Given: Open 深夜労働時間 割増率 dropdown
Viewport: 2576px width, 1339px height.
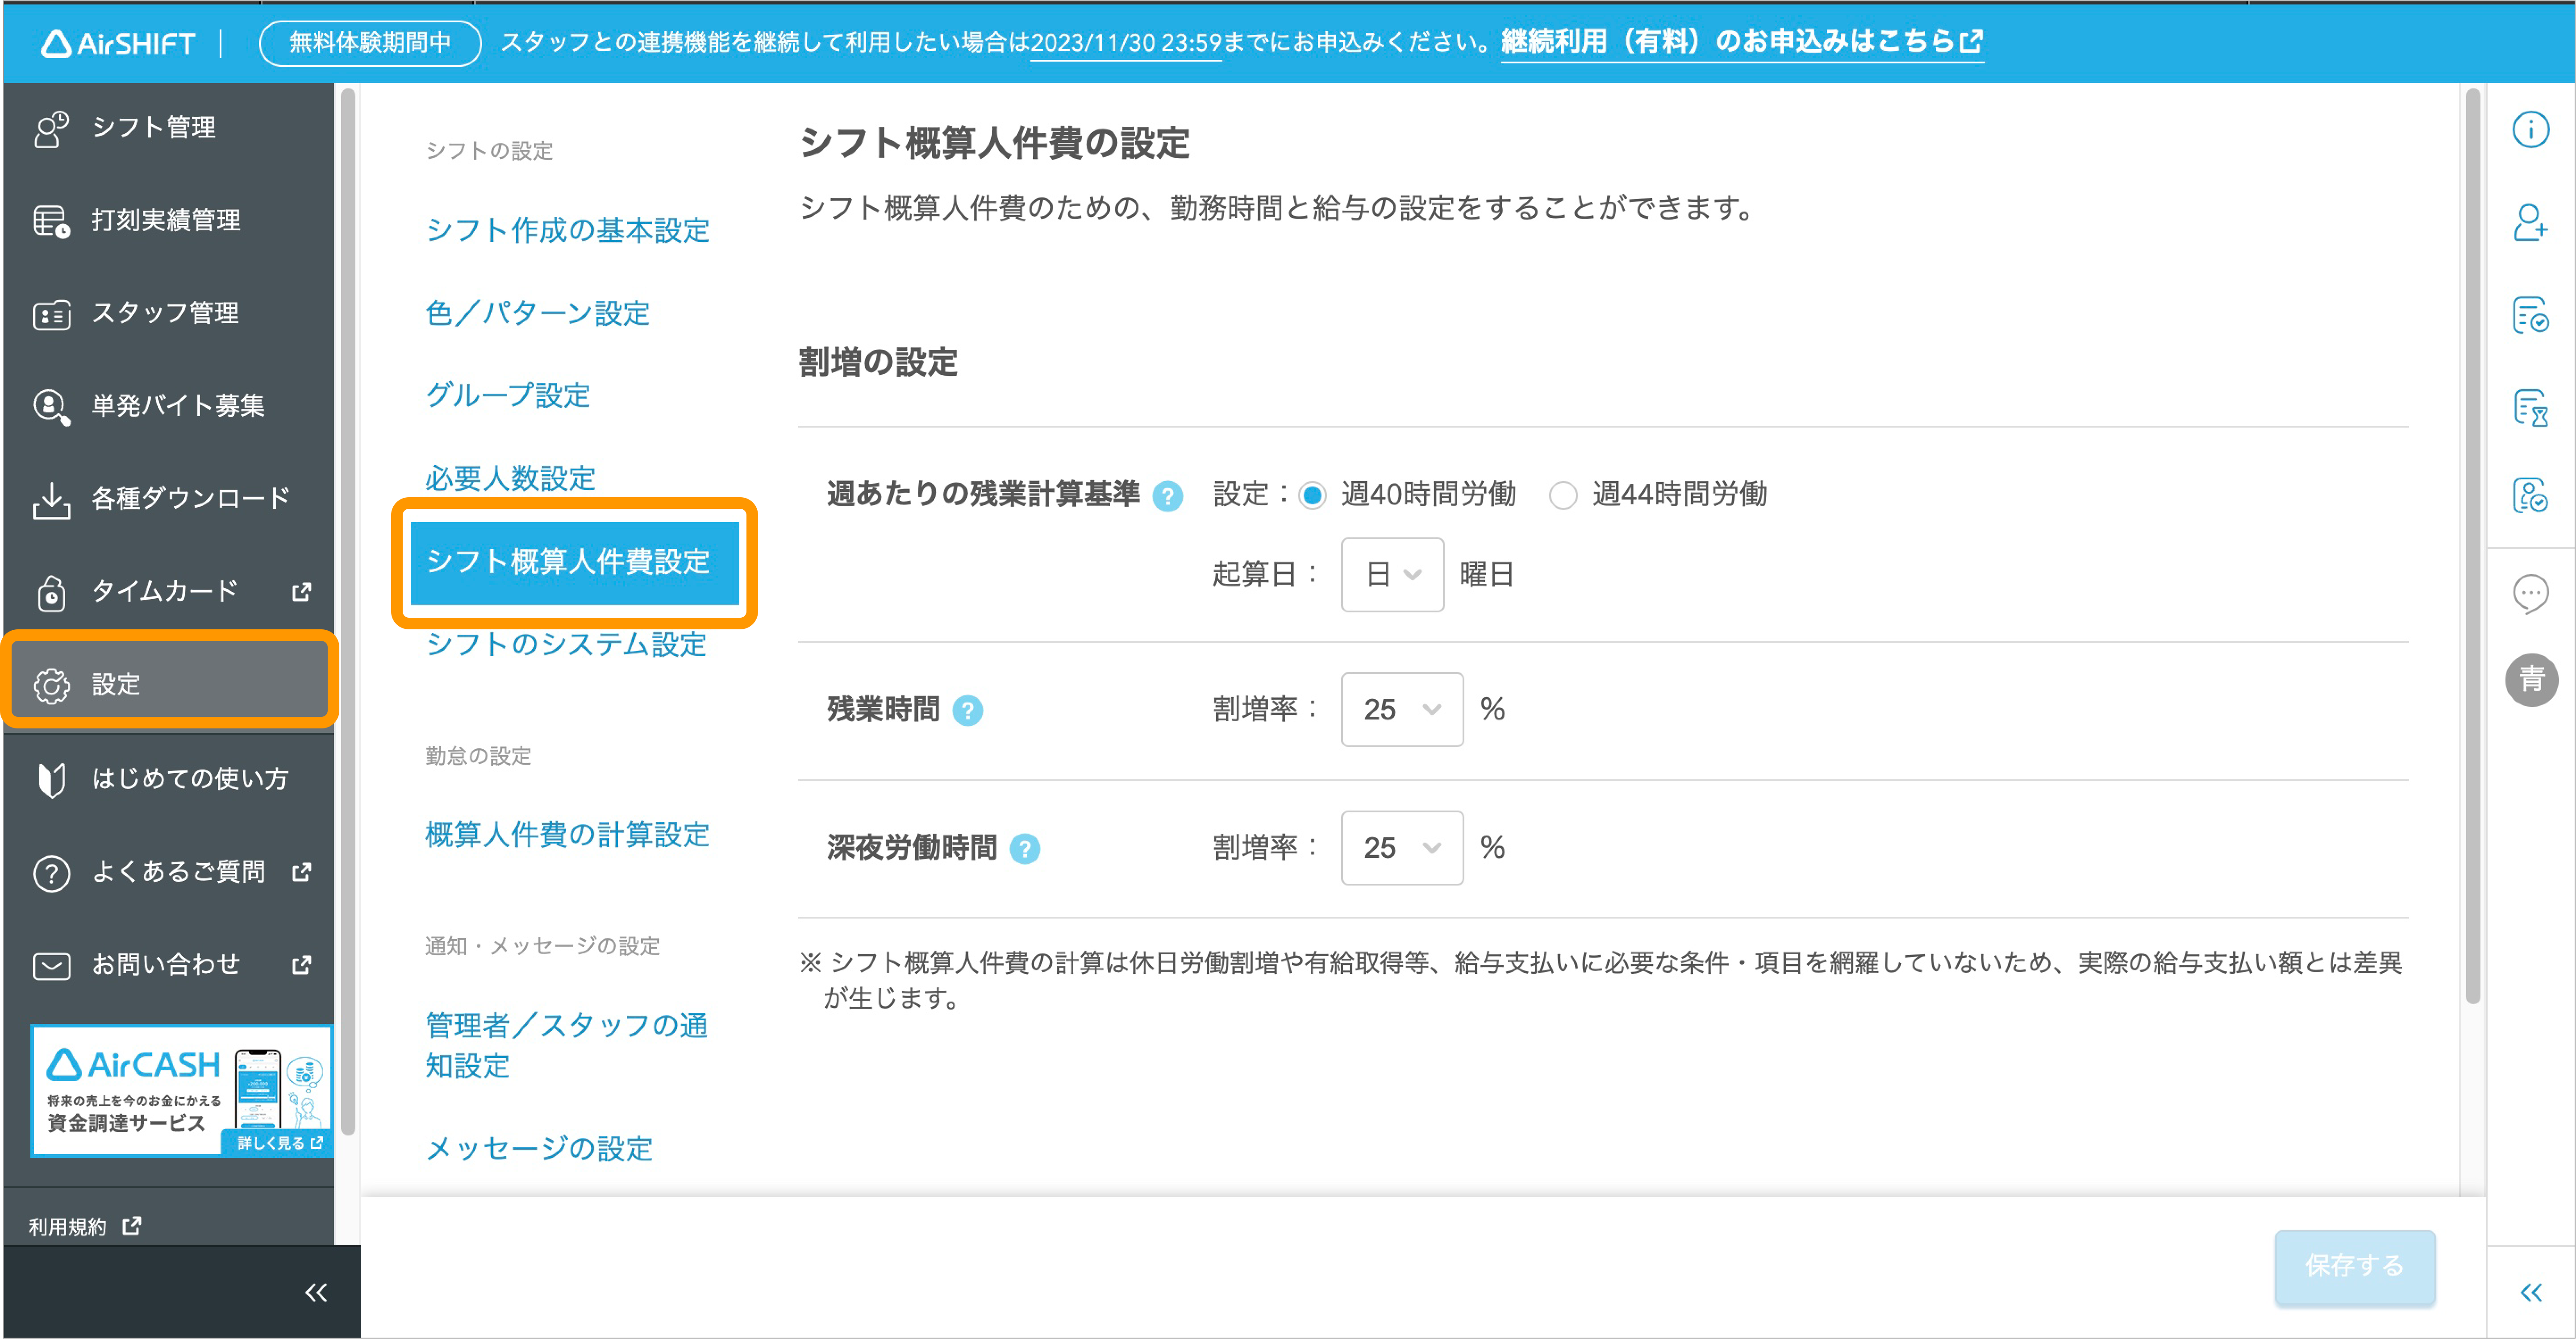Looking at the screenshot, I should click(1401, 847).
